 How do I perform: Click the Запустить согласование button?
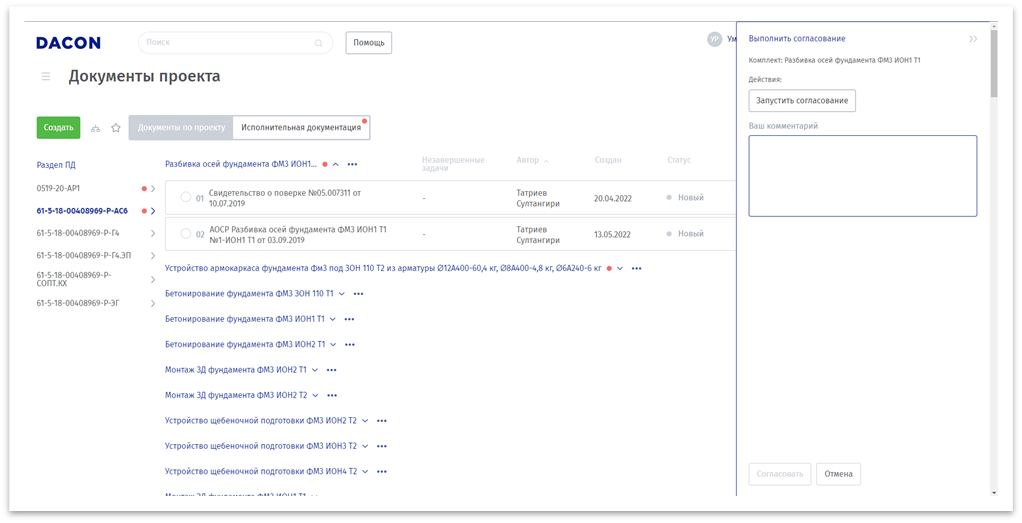click(802, 101)
